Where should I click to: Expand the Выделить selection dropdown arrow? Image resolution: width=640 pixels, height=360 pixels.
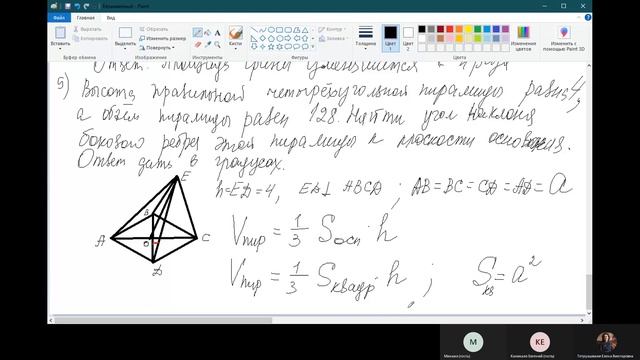click(125, 49)
